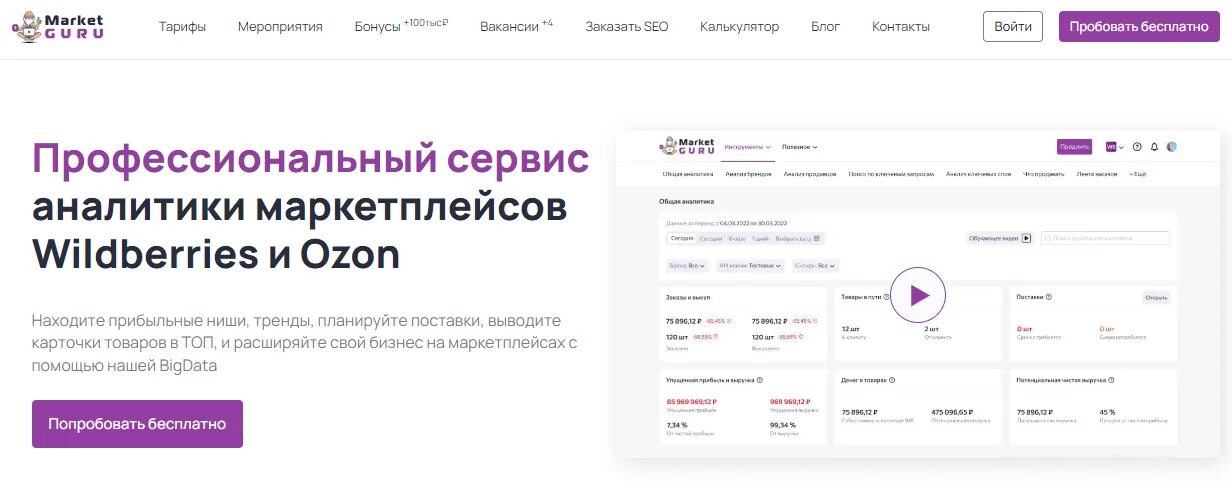The height and width of the screenshot is (503, 1232).
Task: Play the dashboard demo video
Action: (918, 295)
